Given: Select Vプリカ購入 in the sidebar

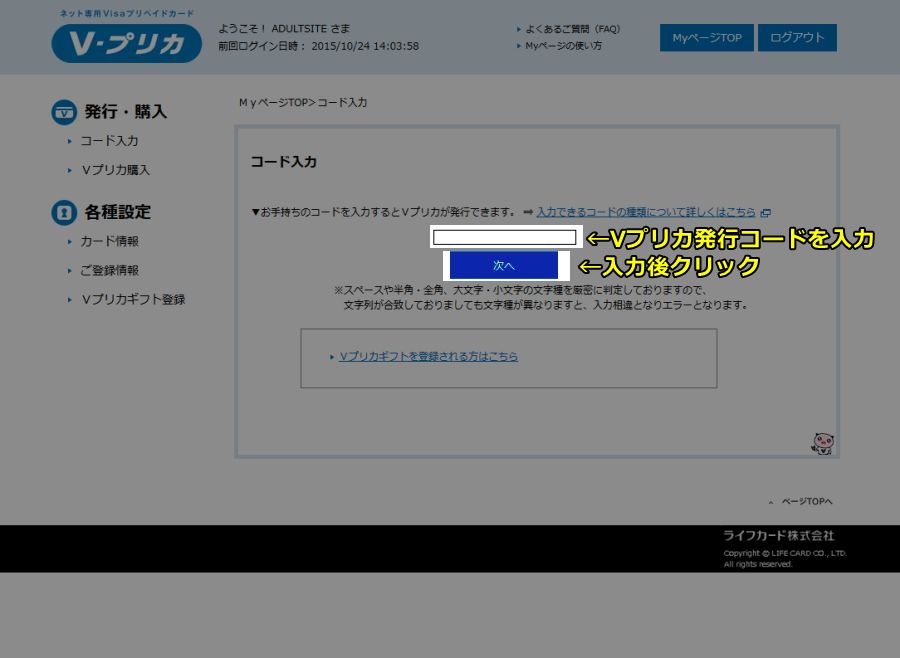Looking at the screenshot, I should tap(115, 170).
